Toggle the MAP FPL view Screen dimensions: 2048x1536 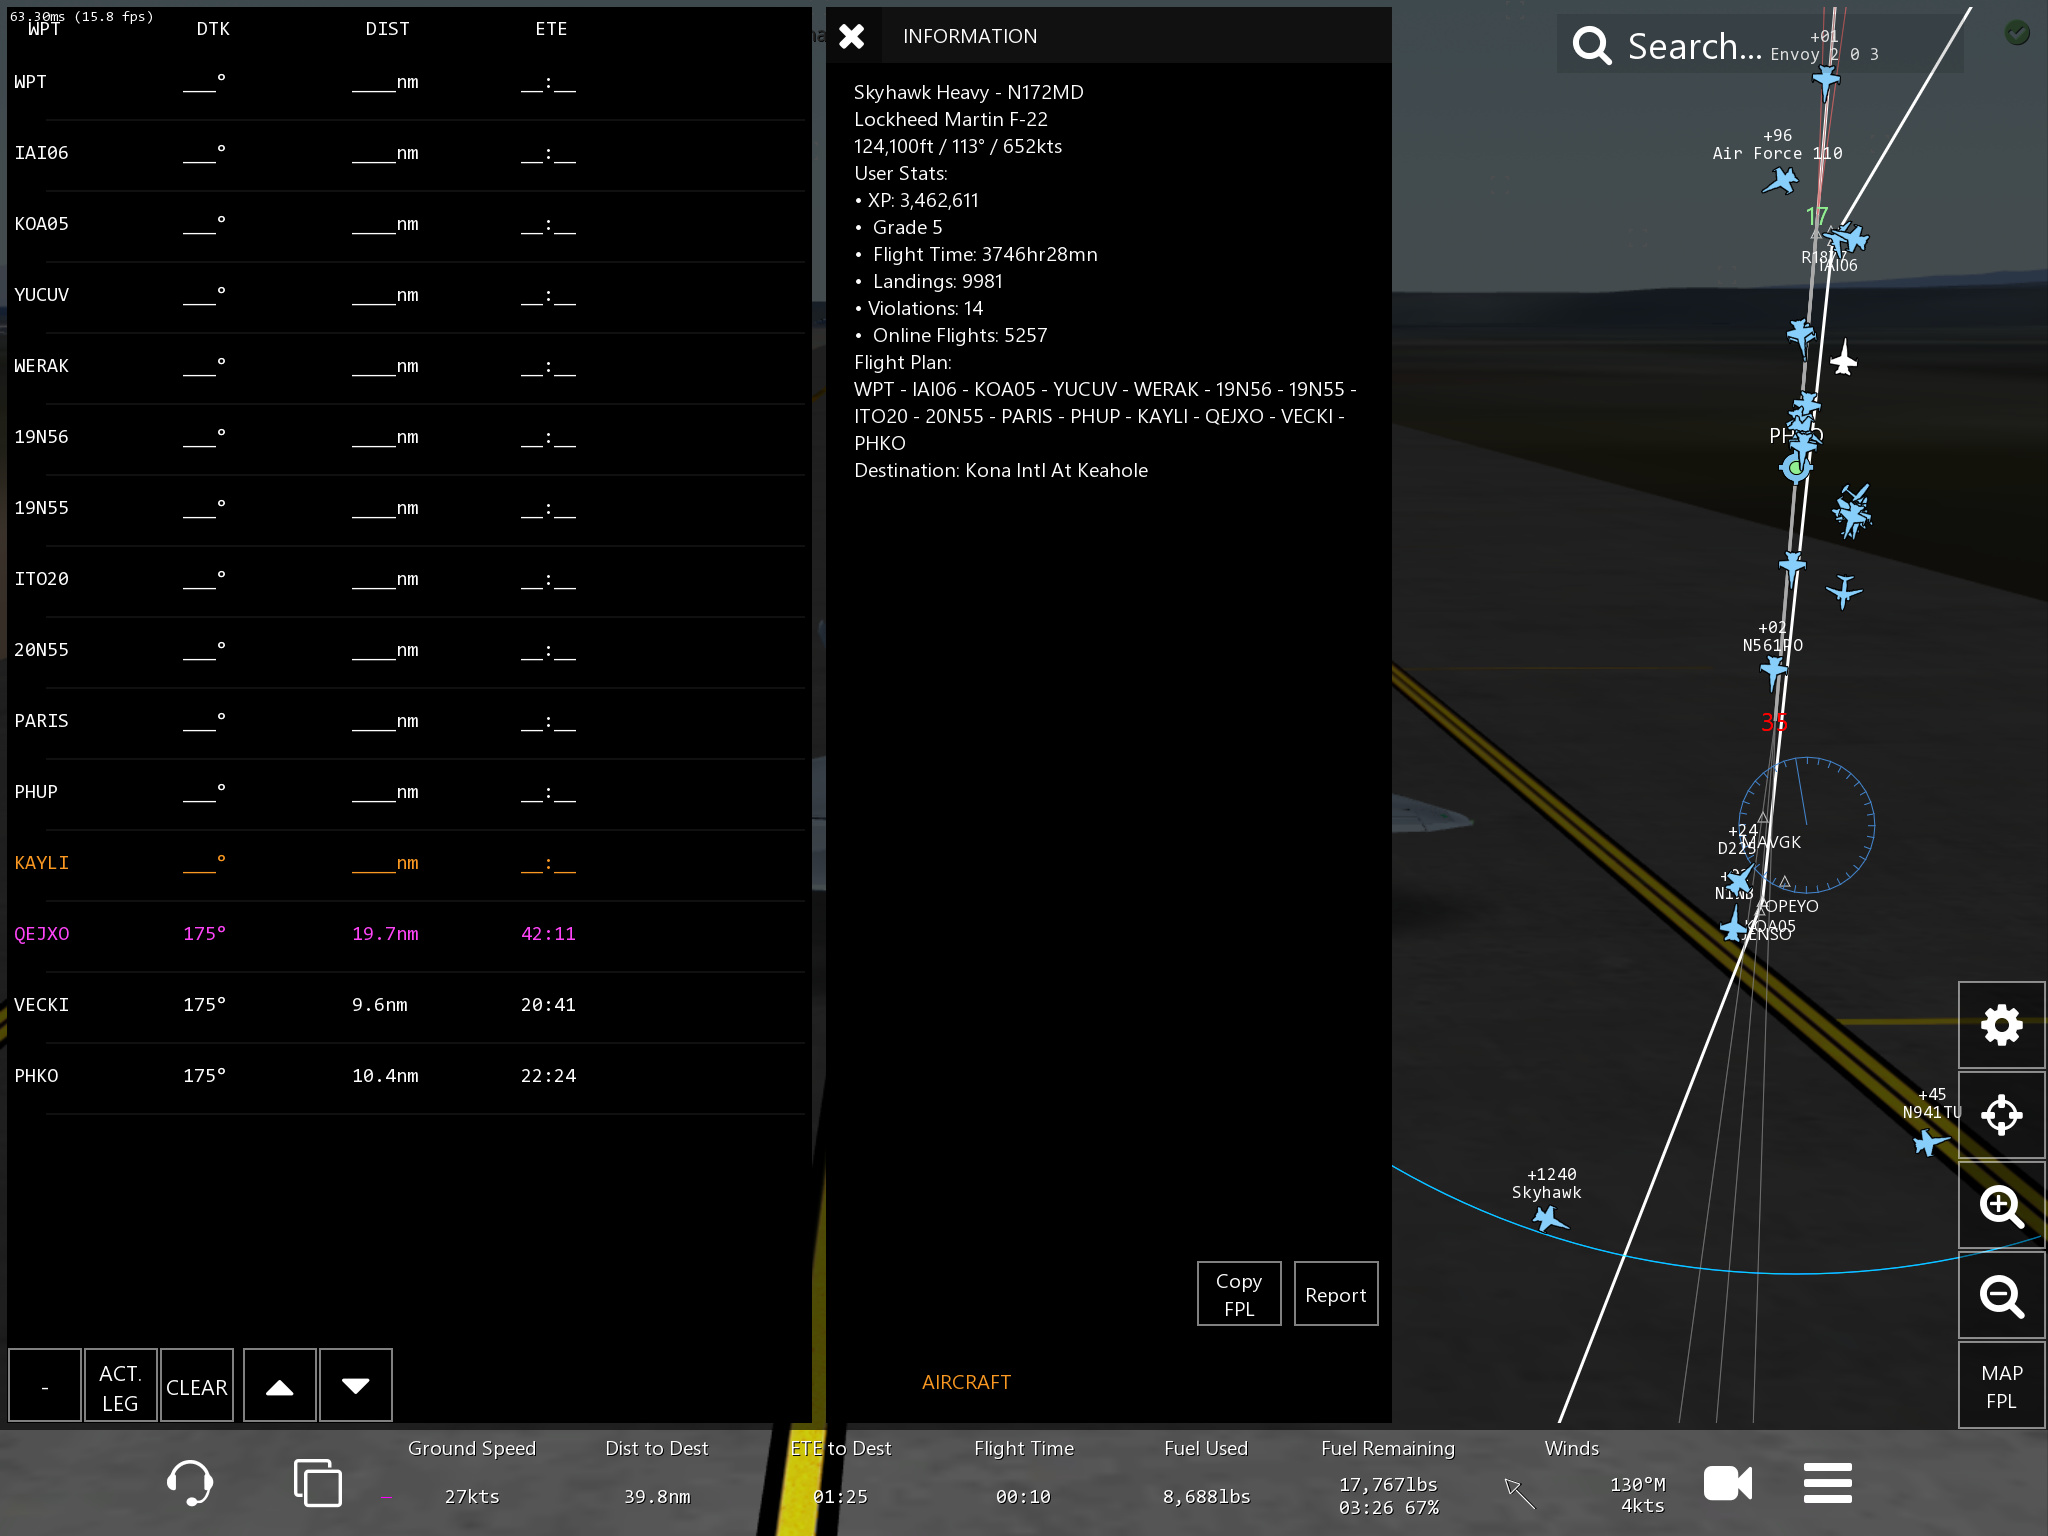[2001, 1386]
